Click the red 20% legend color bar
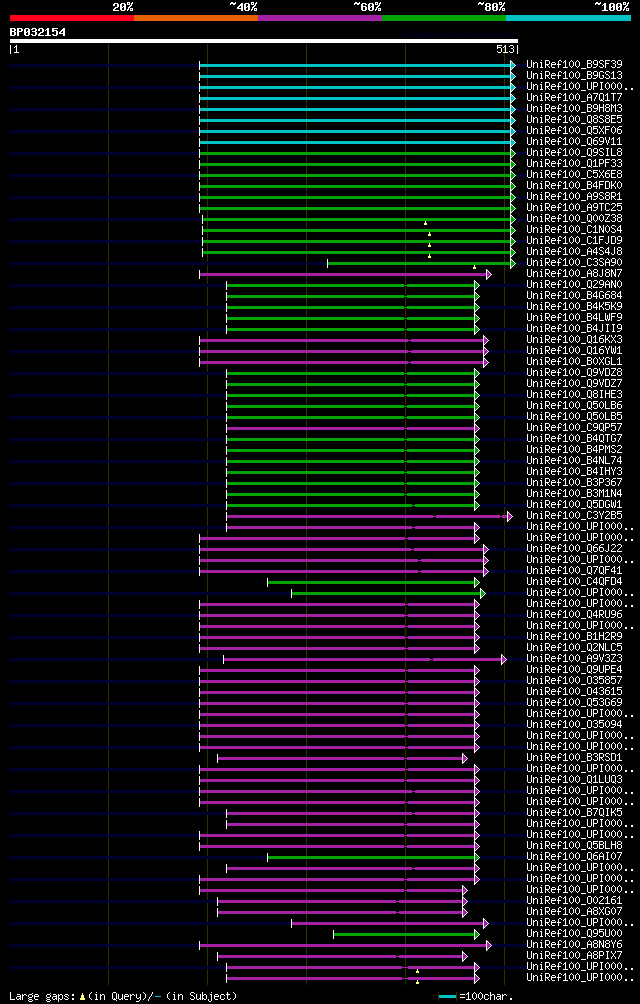640x1004 pixels. pyautogui.click(x=72, y=18)
